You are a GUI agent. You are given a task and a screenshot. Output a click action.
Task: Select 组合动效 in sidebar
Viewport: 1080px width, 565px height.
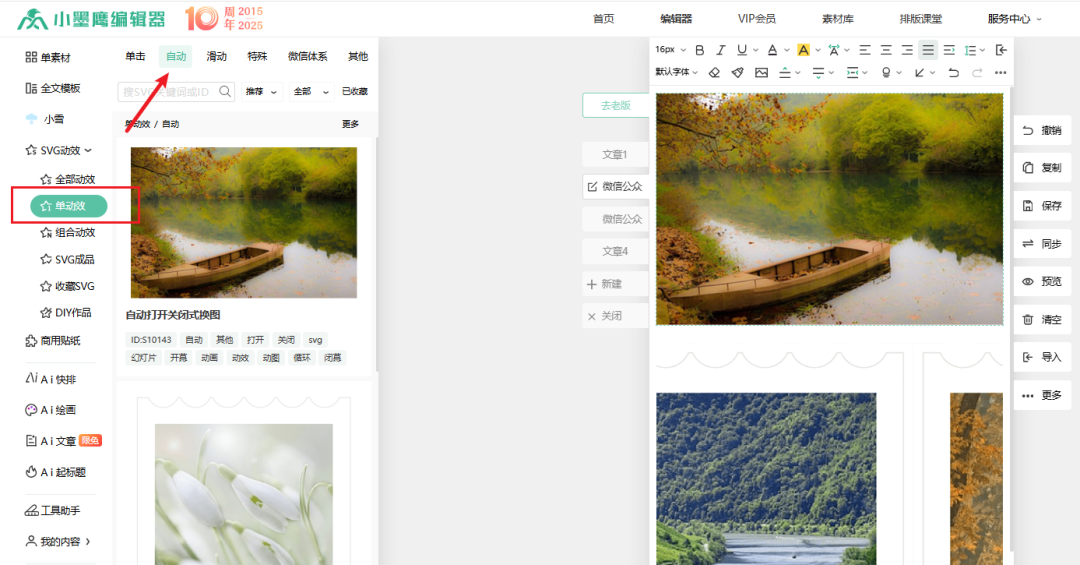point(68,232)
